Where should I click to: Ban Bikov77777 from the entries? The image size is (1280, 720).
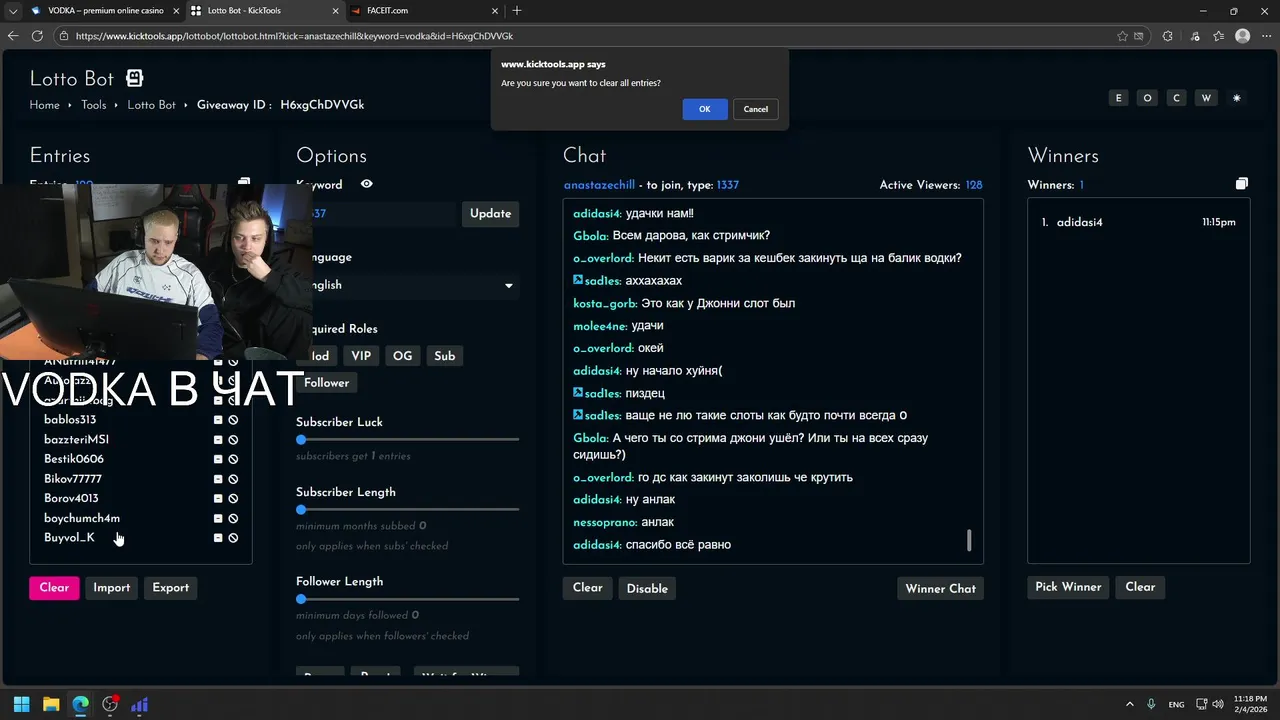(x=233, y=479)
